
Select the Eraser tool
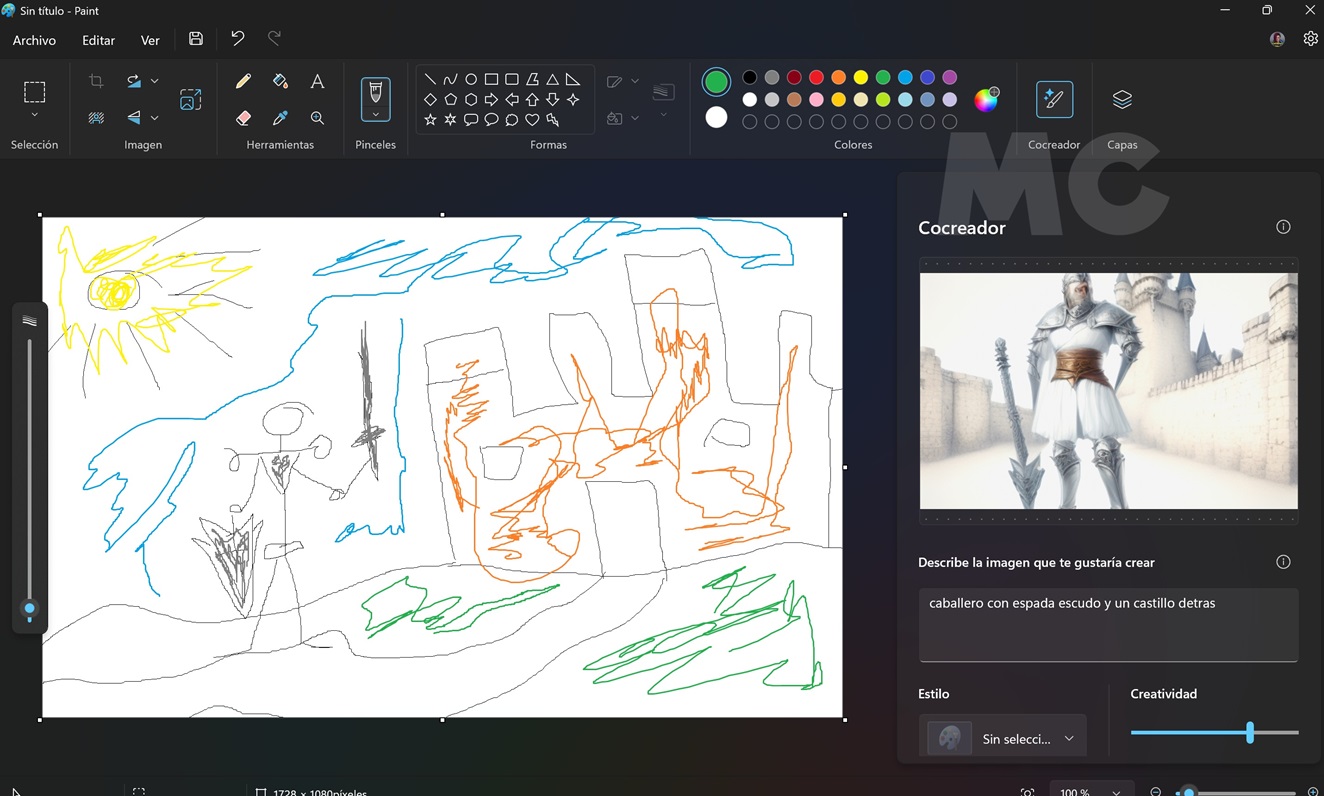243,118
